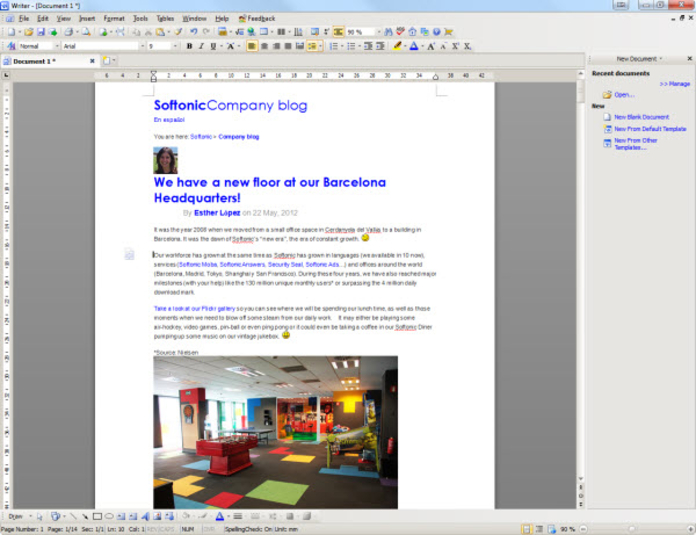Screen dimensions: 696x535
Task: Open the Normal style dropdown
Action: click(57, 46)
